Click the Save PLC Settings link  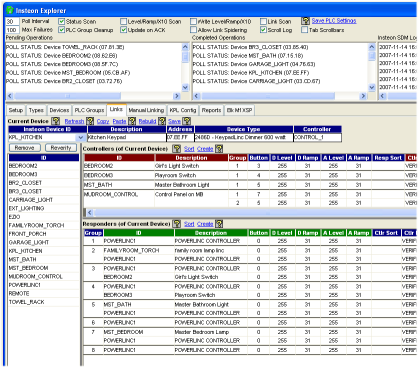coord(334,21)
